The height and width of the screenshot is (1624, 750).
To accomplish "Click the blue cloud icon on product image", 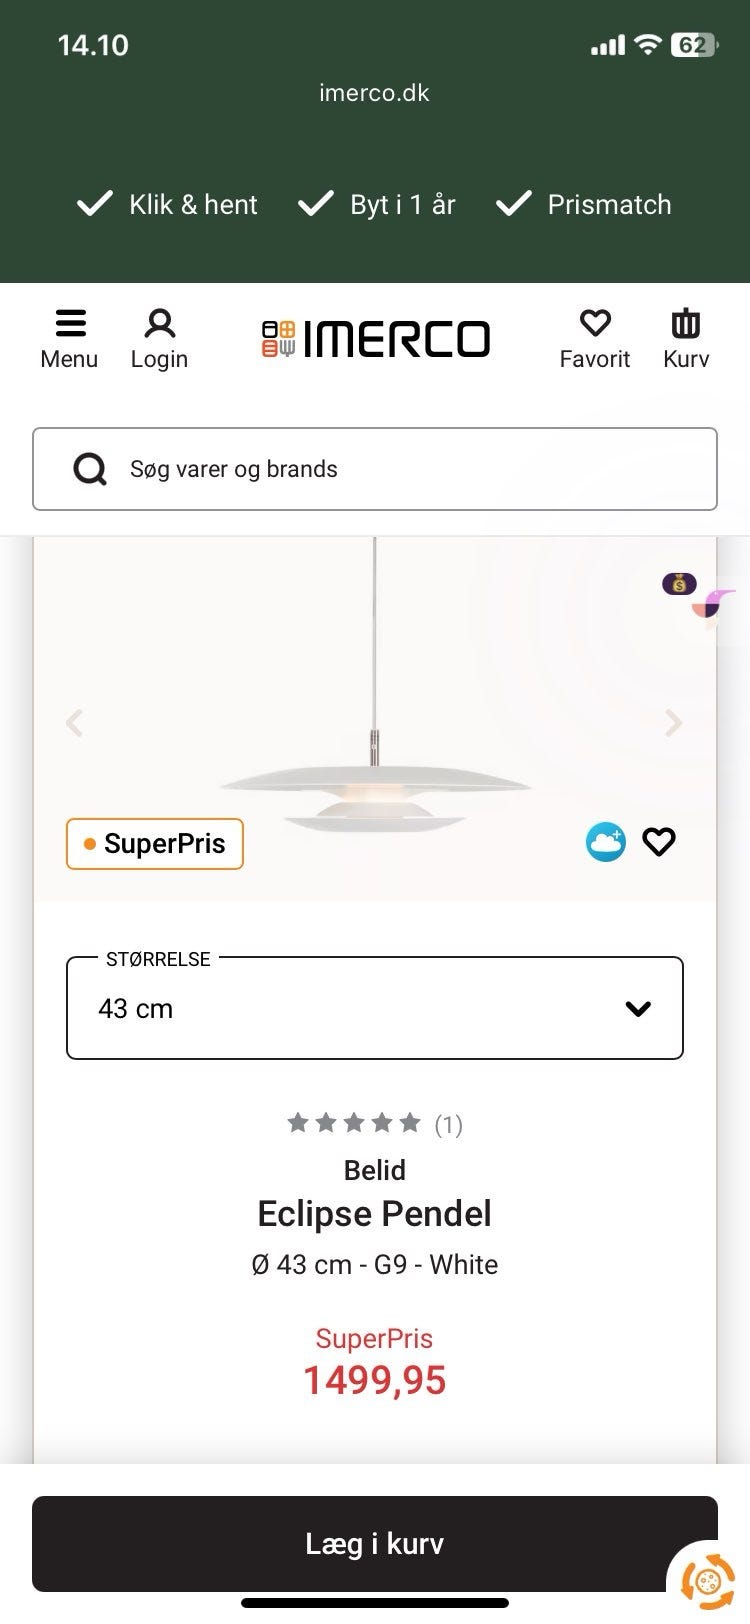I will [x=606, y=842].
